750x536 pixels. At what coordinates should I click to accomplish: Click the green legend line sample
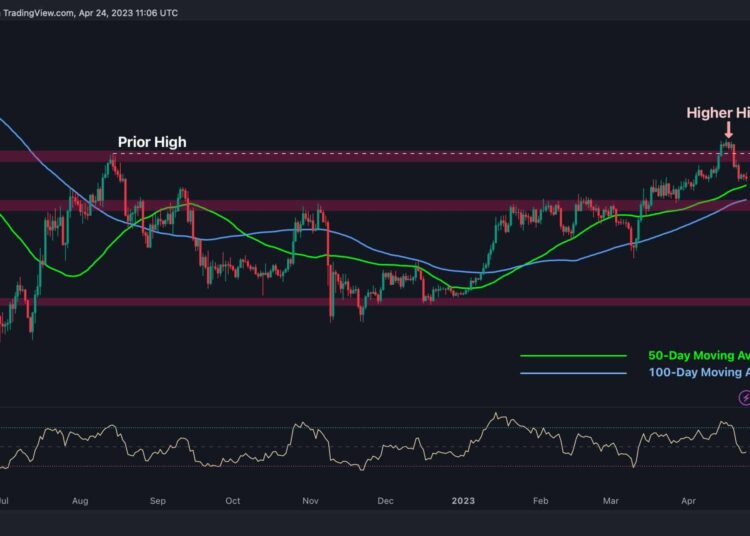[x=573, y=355]
